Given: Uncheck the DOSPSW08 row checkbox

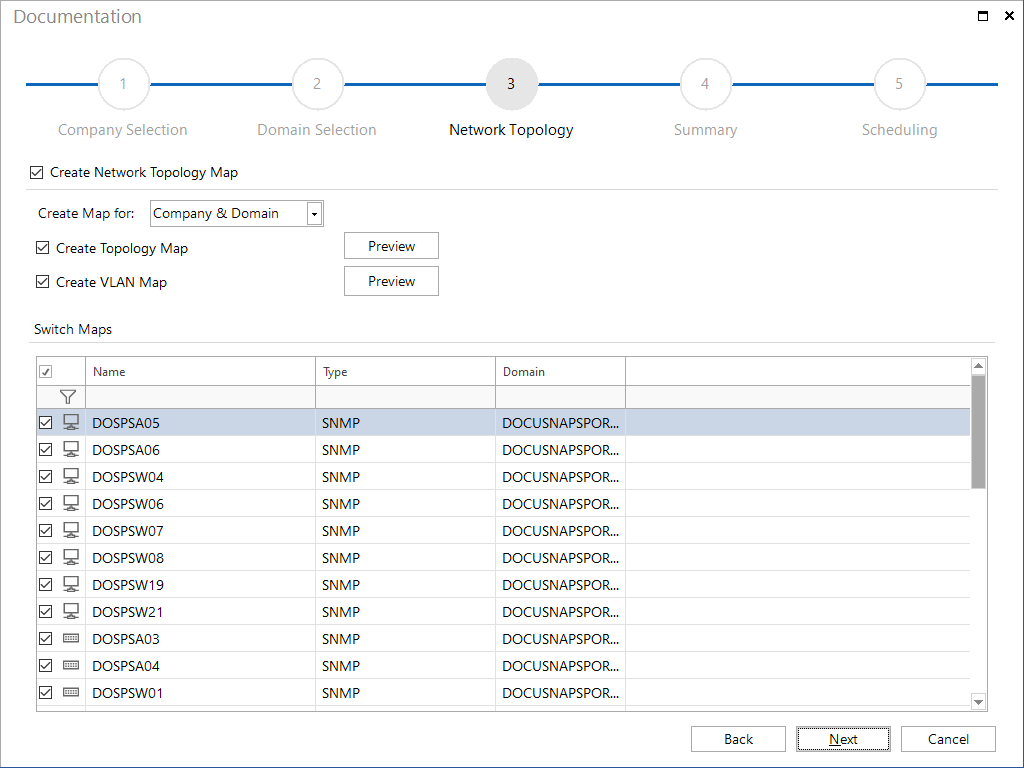Looking at the screenshot, I should coord(46,558).
